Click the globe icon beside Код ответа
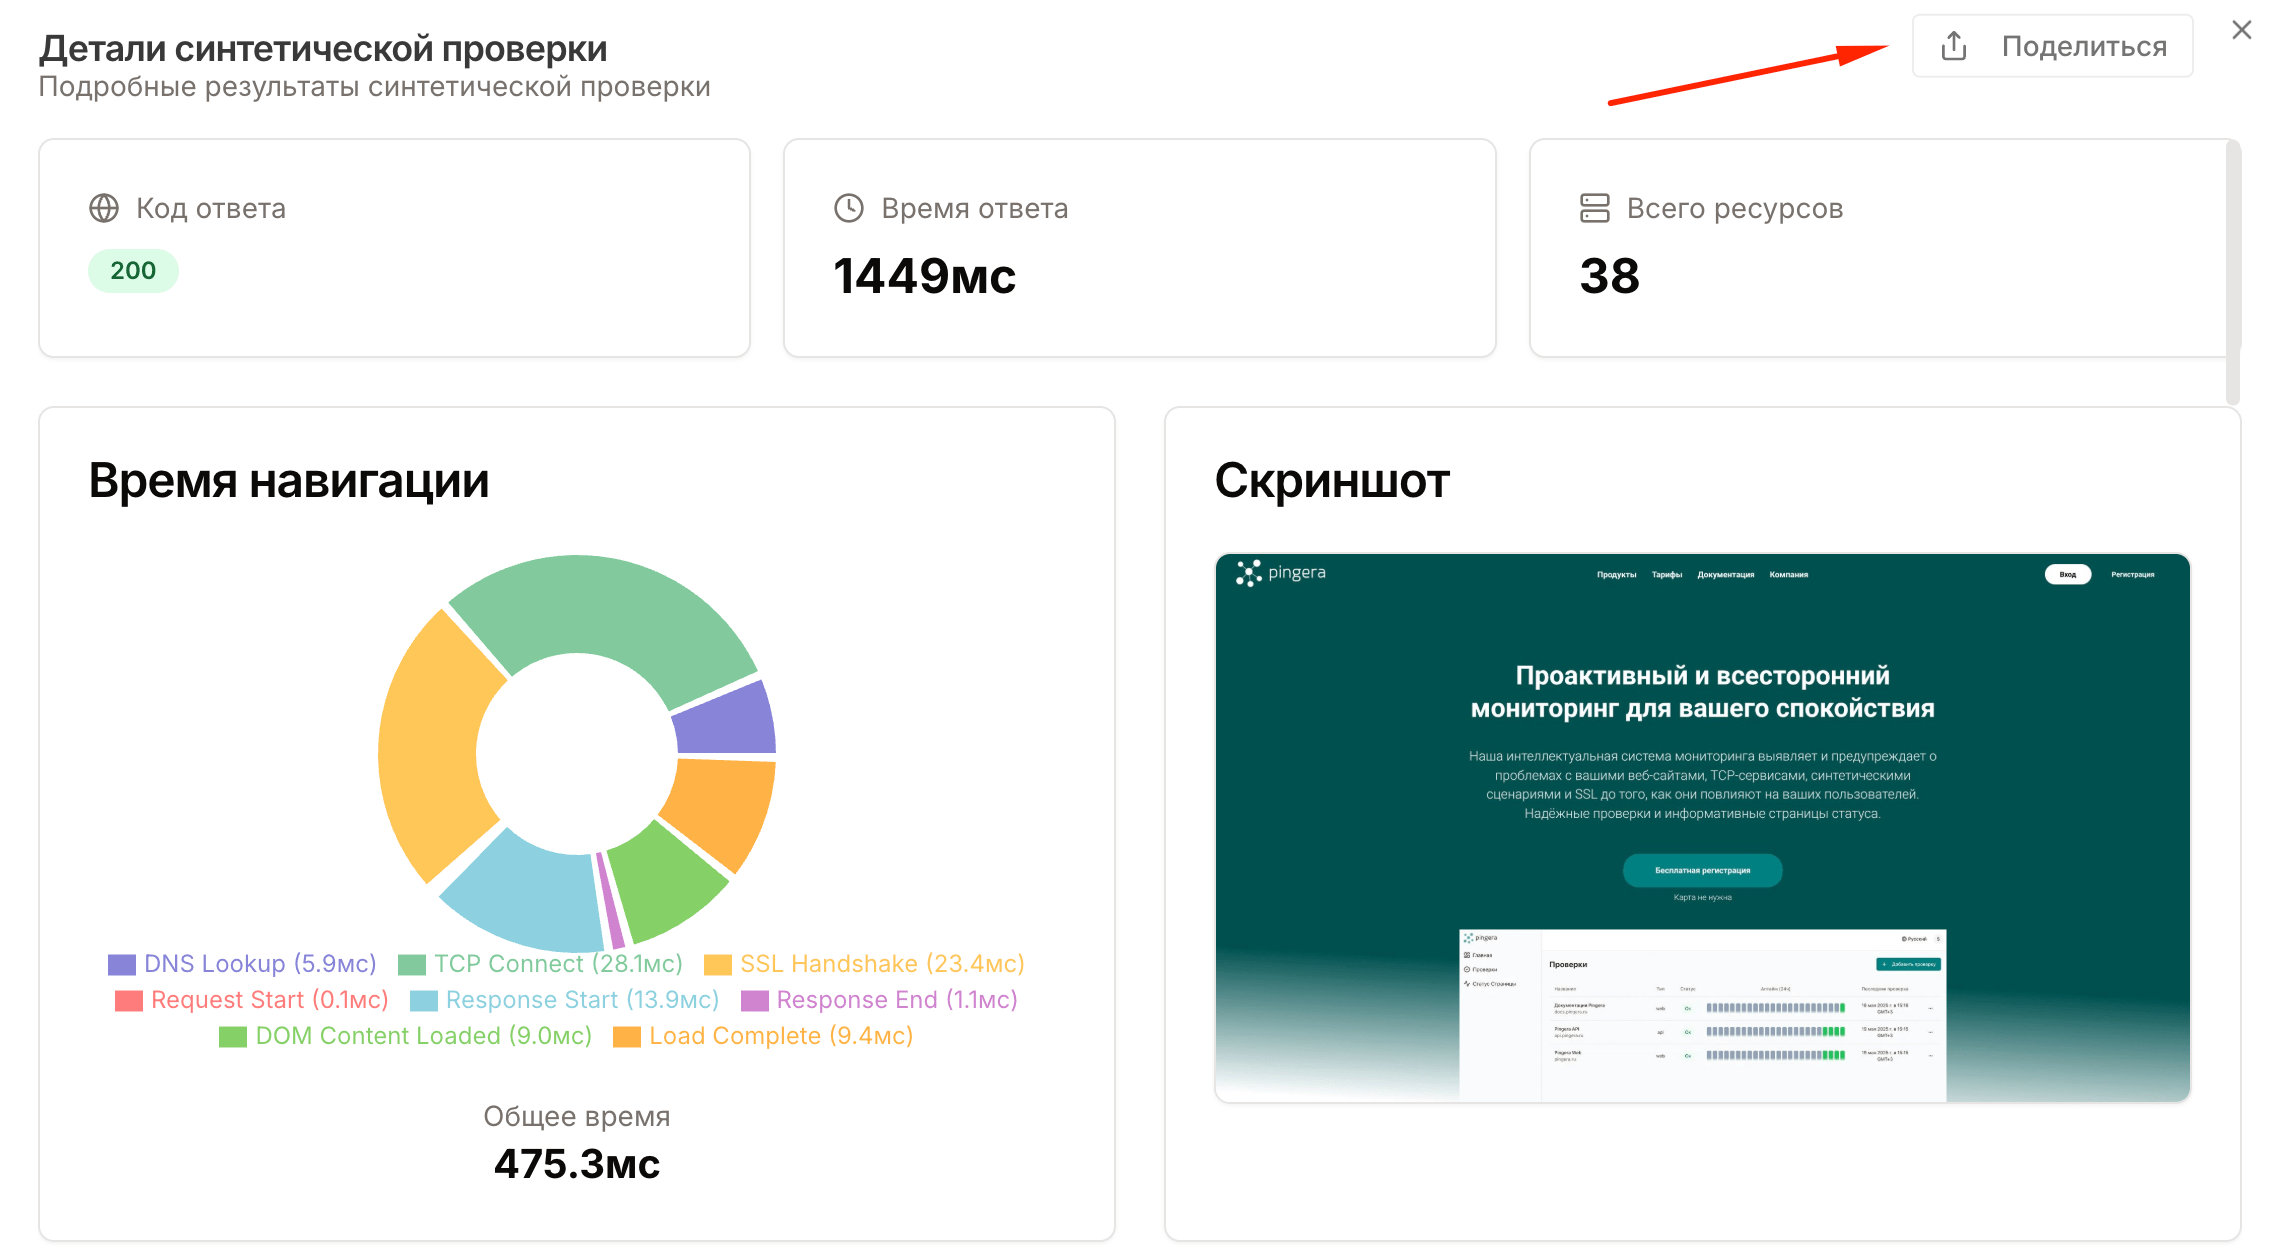The height and width of the screenshot is (1258, 2278). tap(104, 208)
